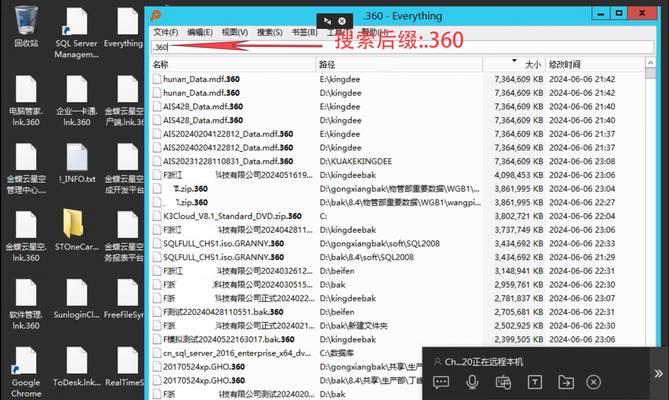This screenshot has width=669, height=400.
Task: End remote session with circled X icon
Action: [x=593, y=382]
